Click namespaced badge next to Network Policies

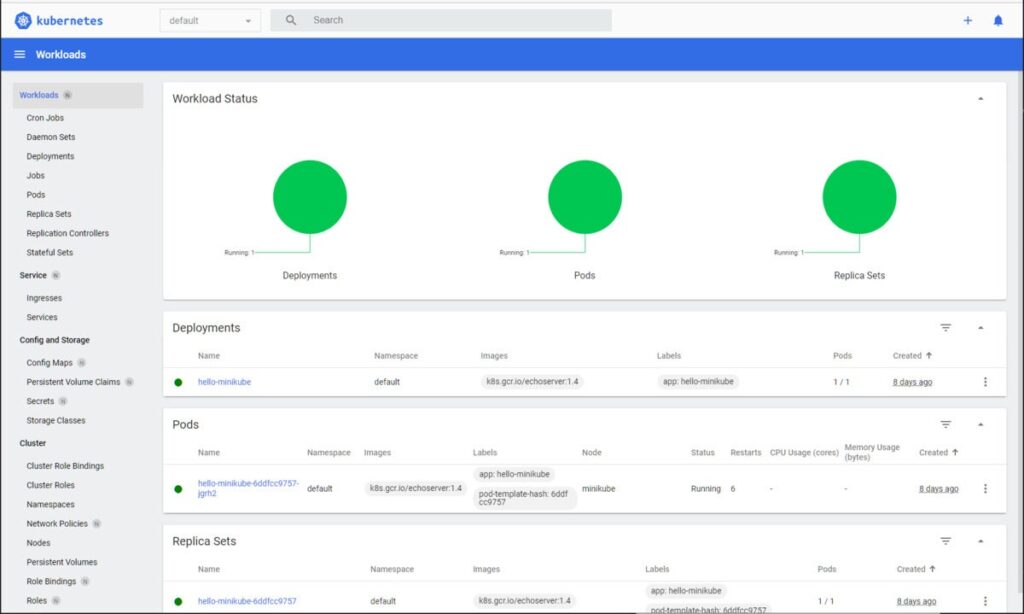tap(97, 523)
